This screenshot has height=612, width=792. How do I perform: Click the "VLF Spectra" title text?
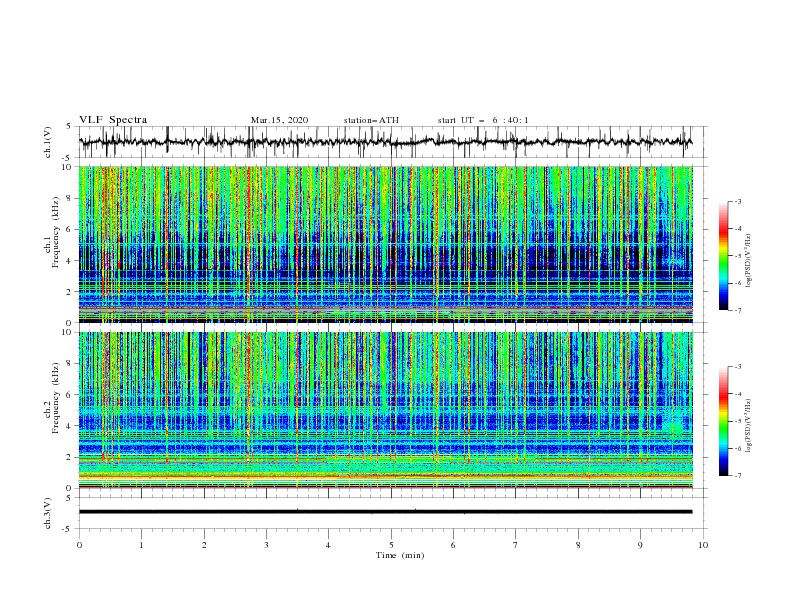coord(113,120)
